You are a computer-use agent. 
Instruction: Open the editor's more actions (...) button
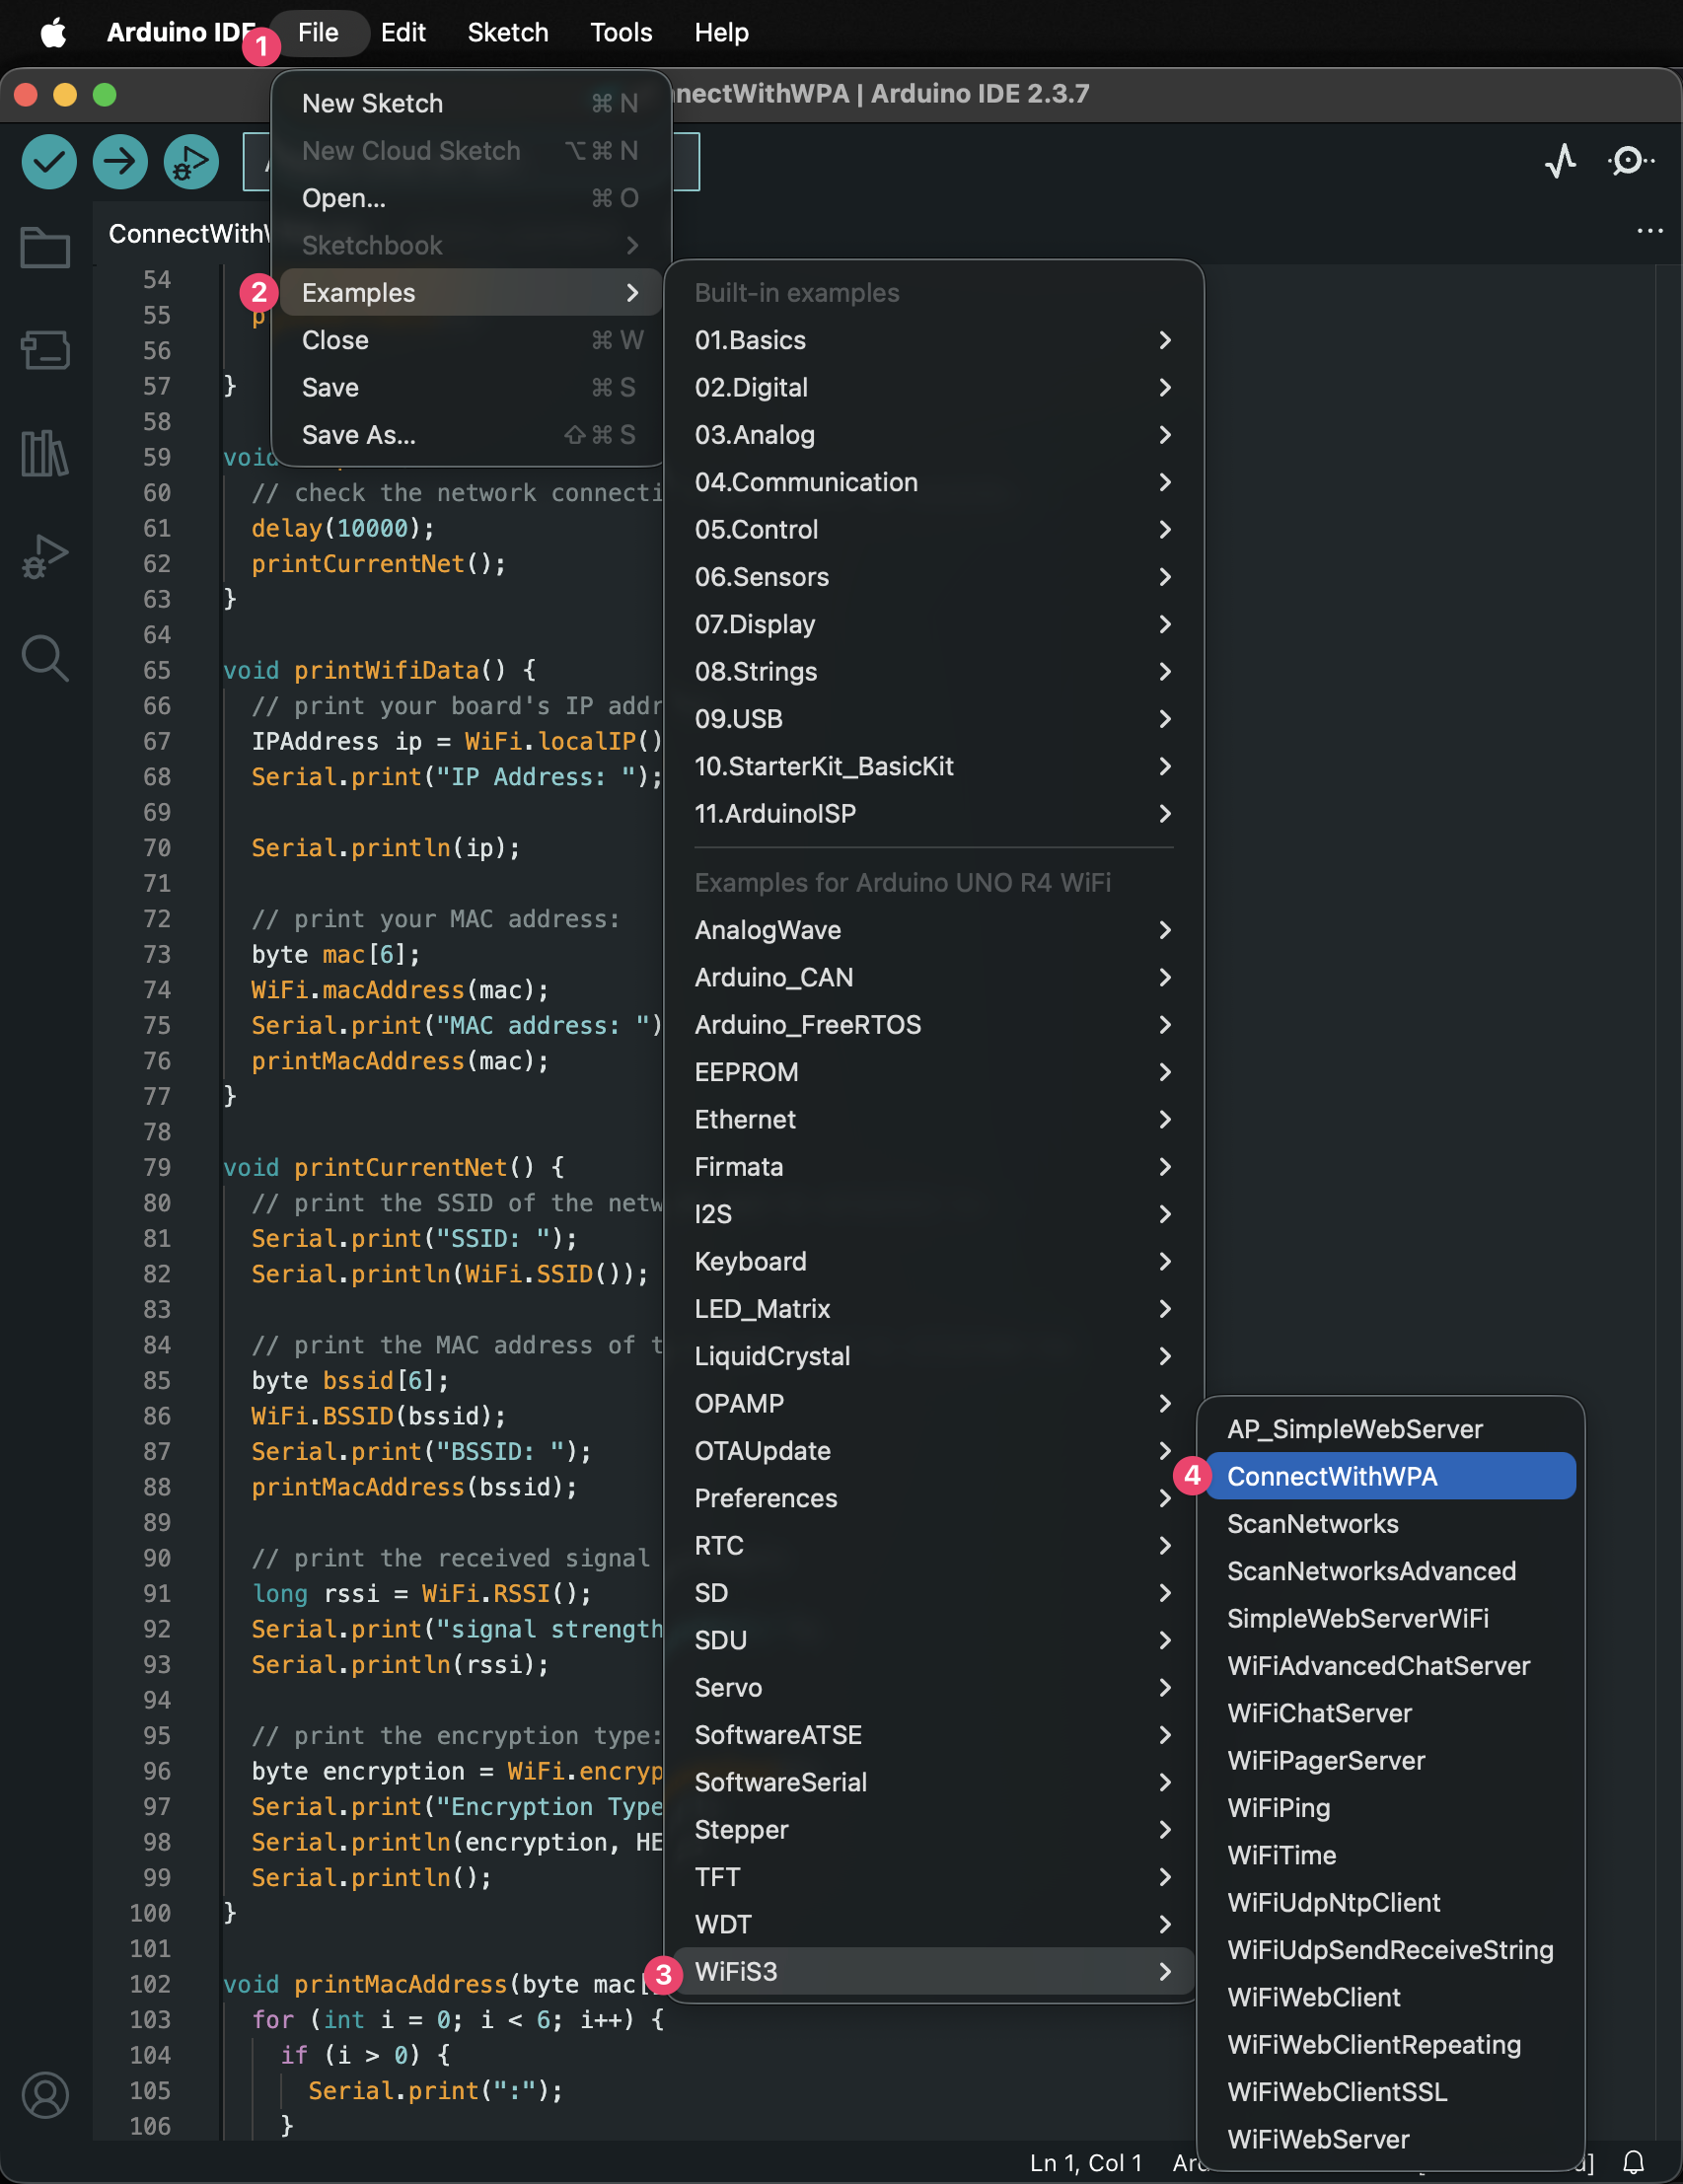tap(1649, 231)
